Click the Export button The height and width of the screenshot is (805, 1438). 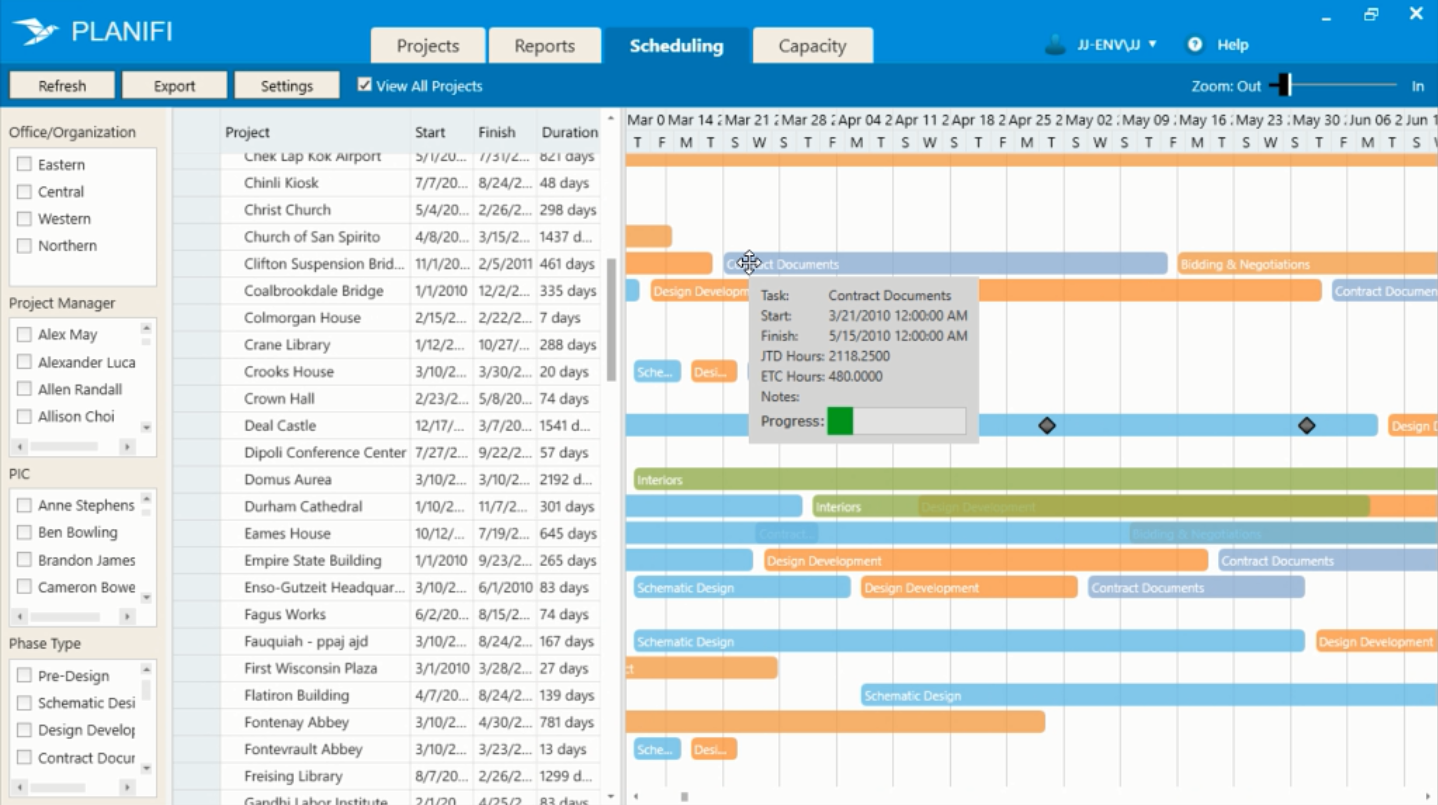(x=175, y=86)
